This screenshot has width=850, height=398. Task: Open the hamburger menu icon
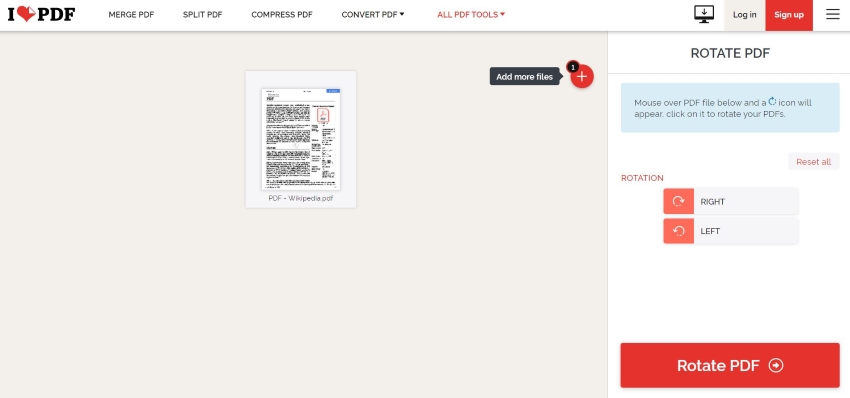[833, 15]
